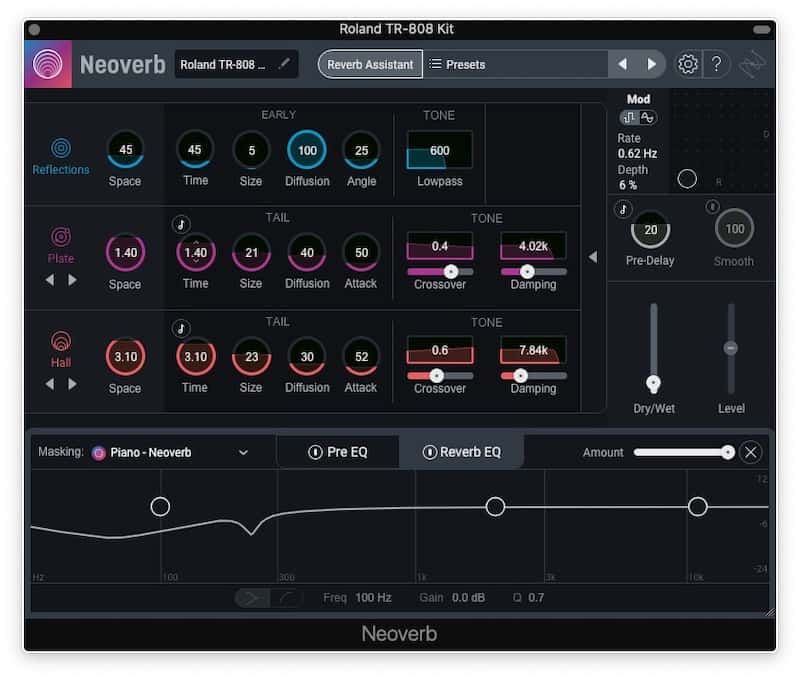Click the Hall Attack knob showing 52
Screen dimensions: 800x679
[x=361, y=357]
